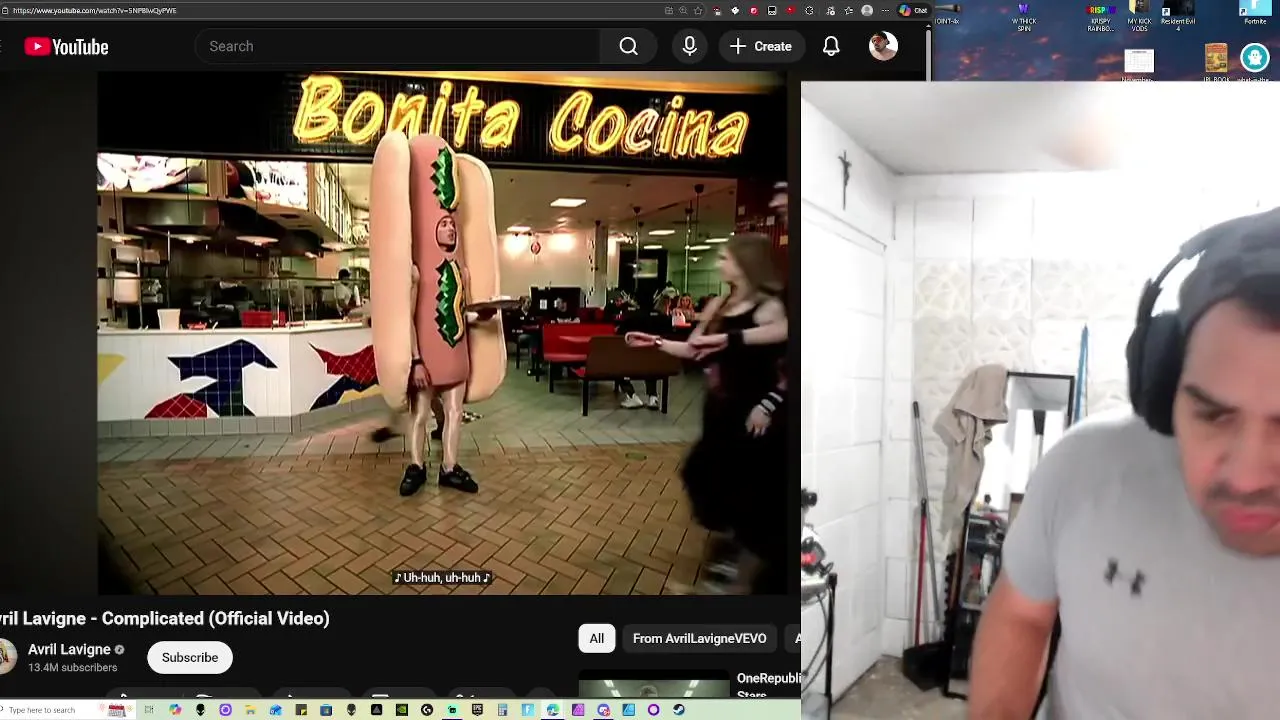Viewport: 1280px width, 720px height.
Task: Open the Create menu button
Action: click(x=761, y=46)
